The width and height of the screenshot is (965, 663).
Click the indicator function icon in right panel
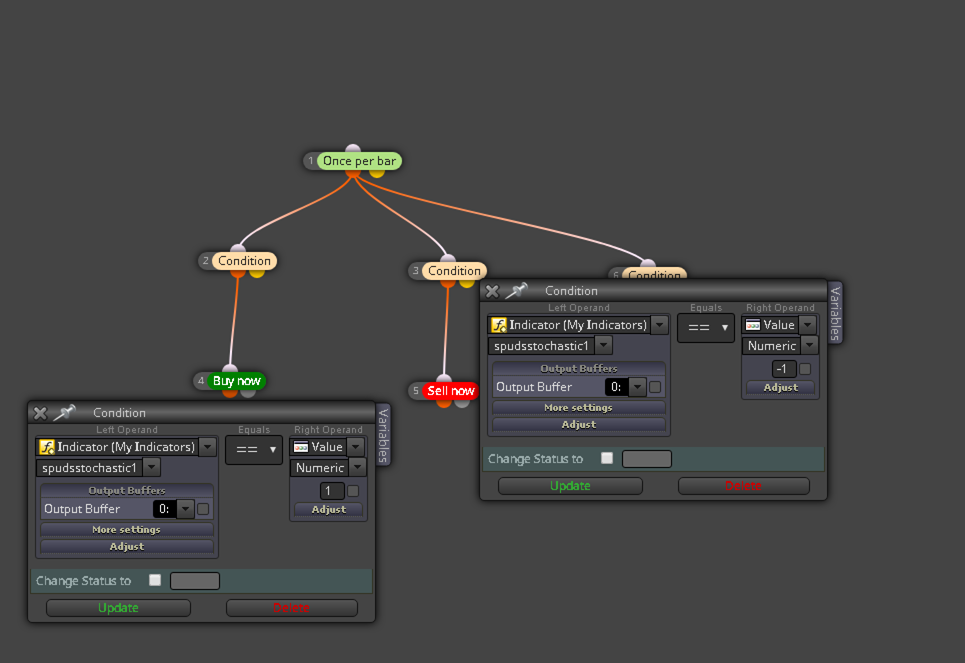coord(499,325)
